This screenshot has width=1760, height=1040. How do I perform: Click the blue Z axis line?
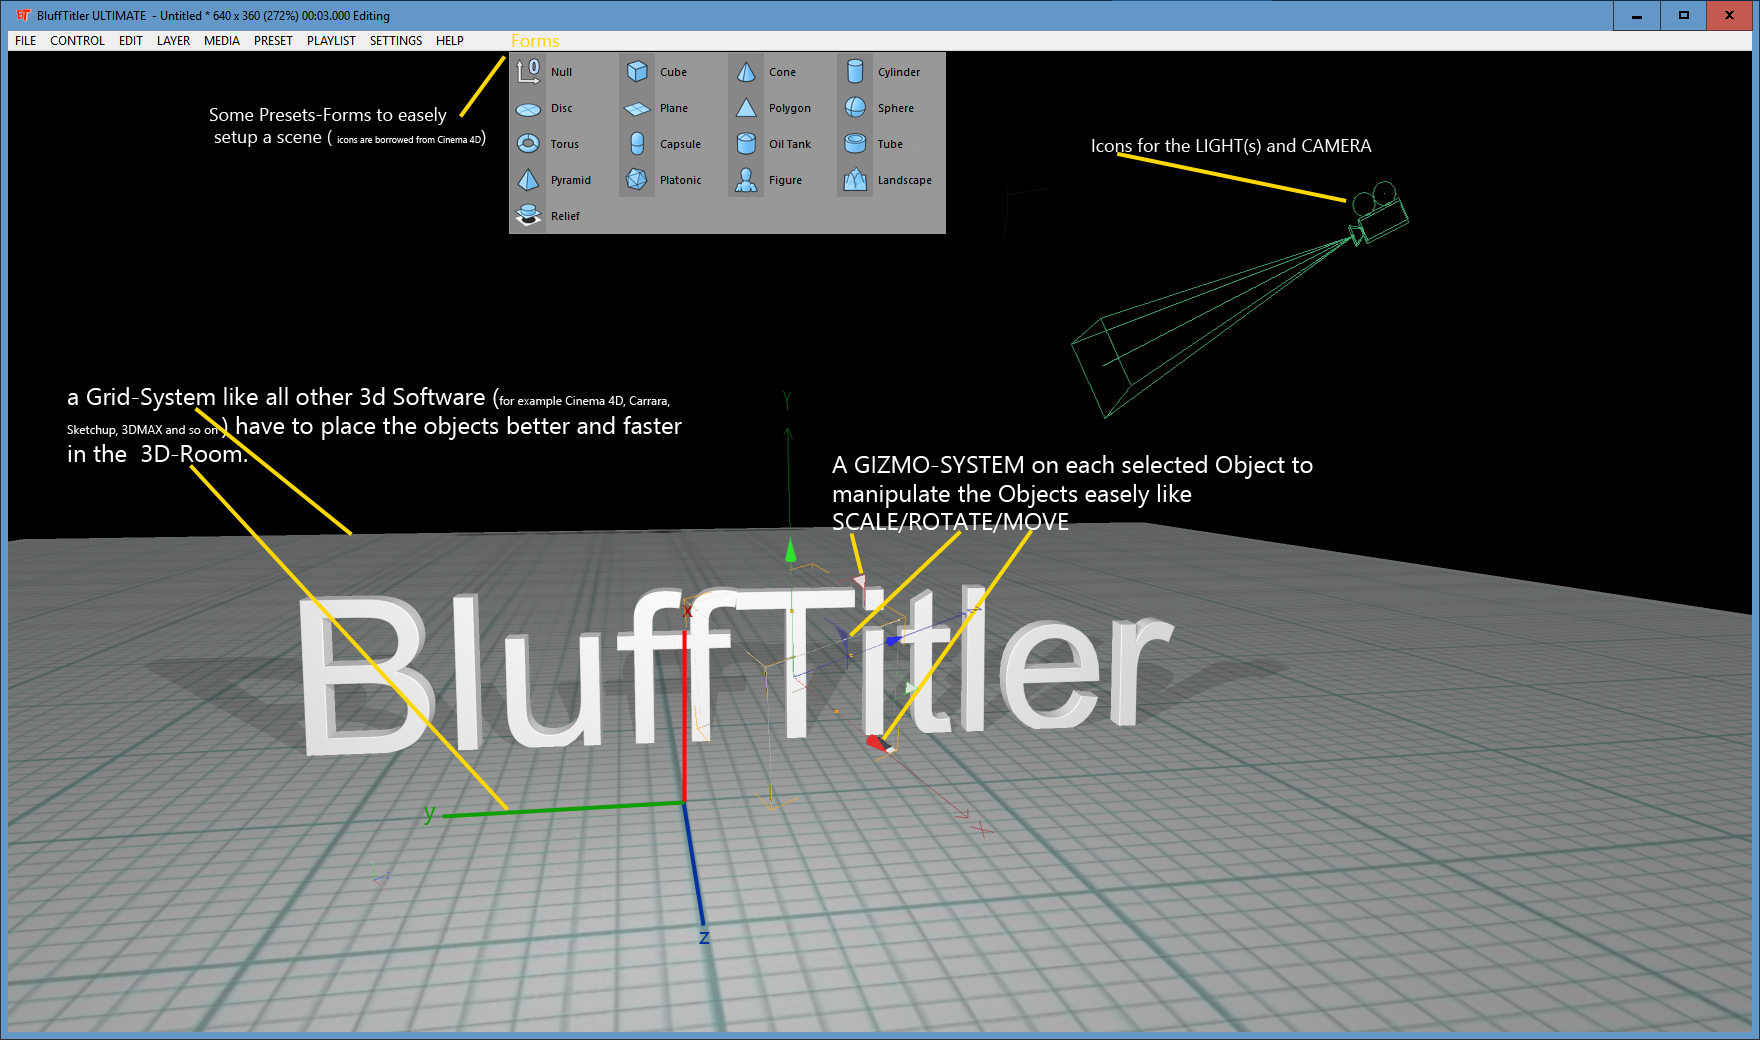[694, 865]
